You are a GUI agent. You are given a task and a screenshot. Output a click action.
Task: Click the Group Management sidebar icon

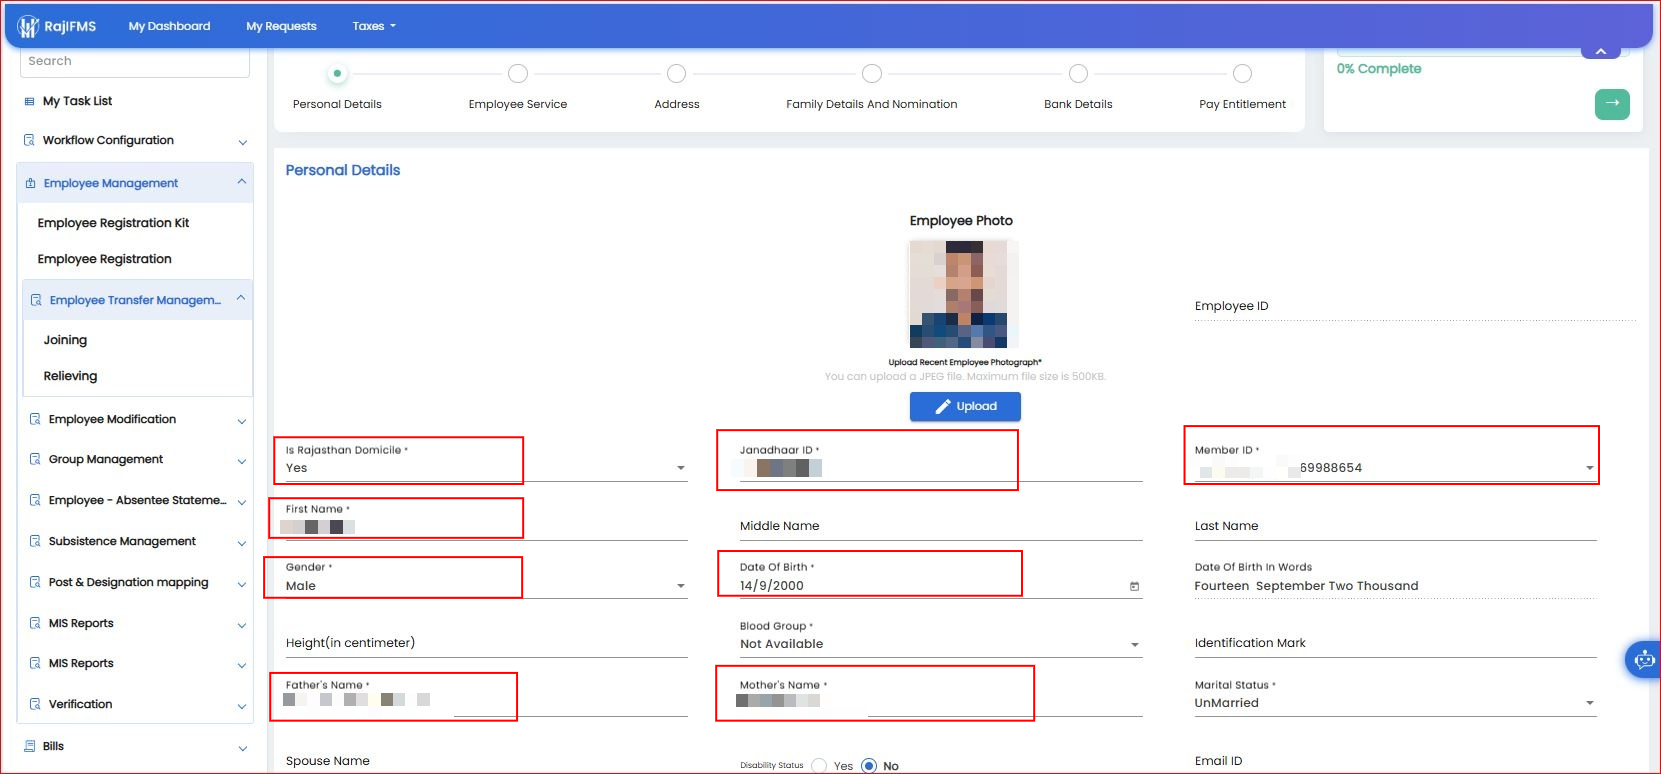point(35,459)
